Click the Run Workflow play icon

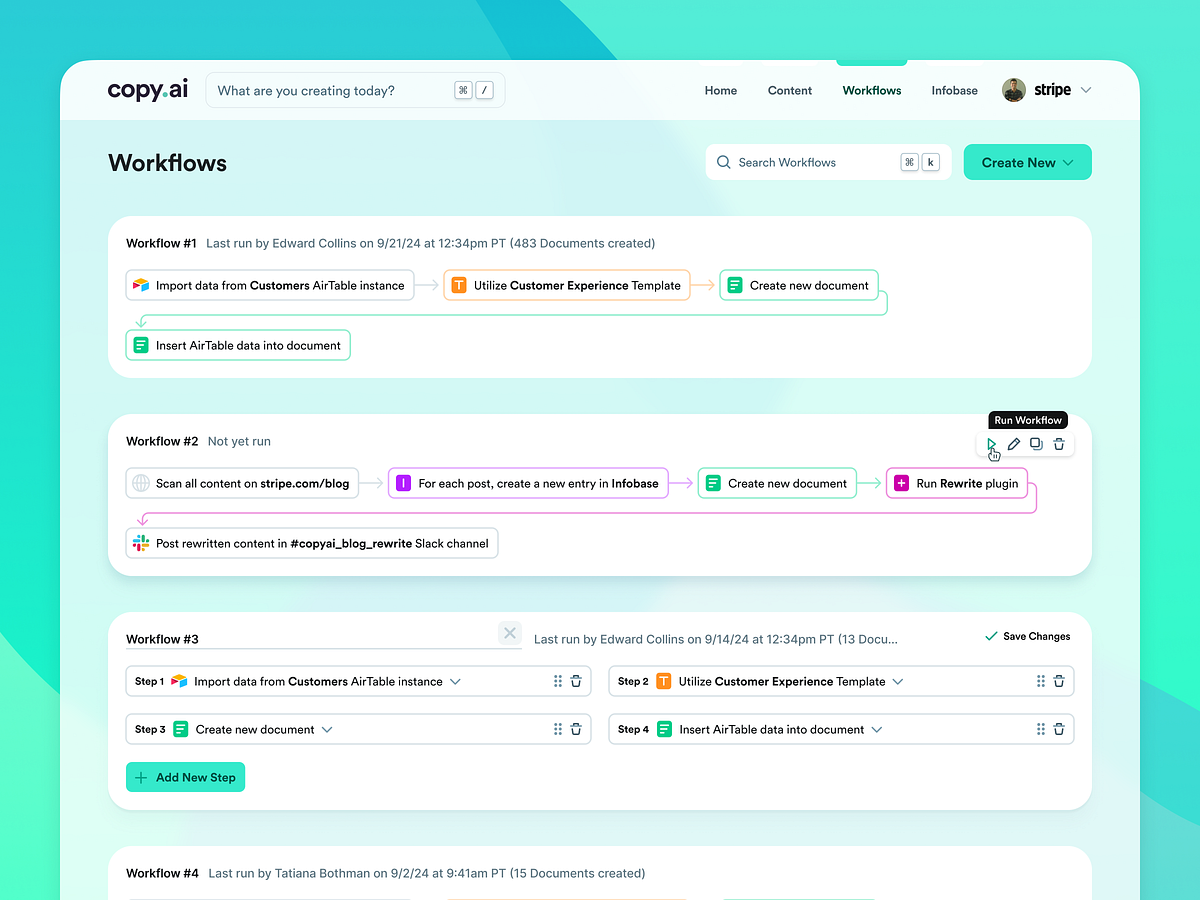pyautogui.click(x=991, y=444)
